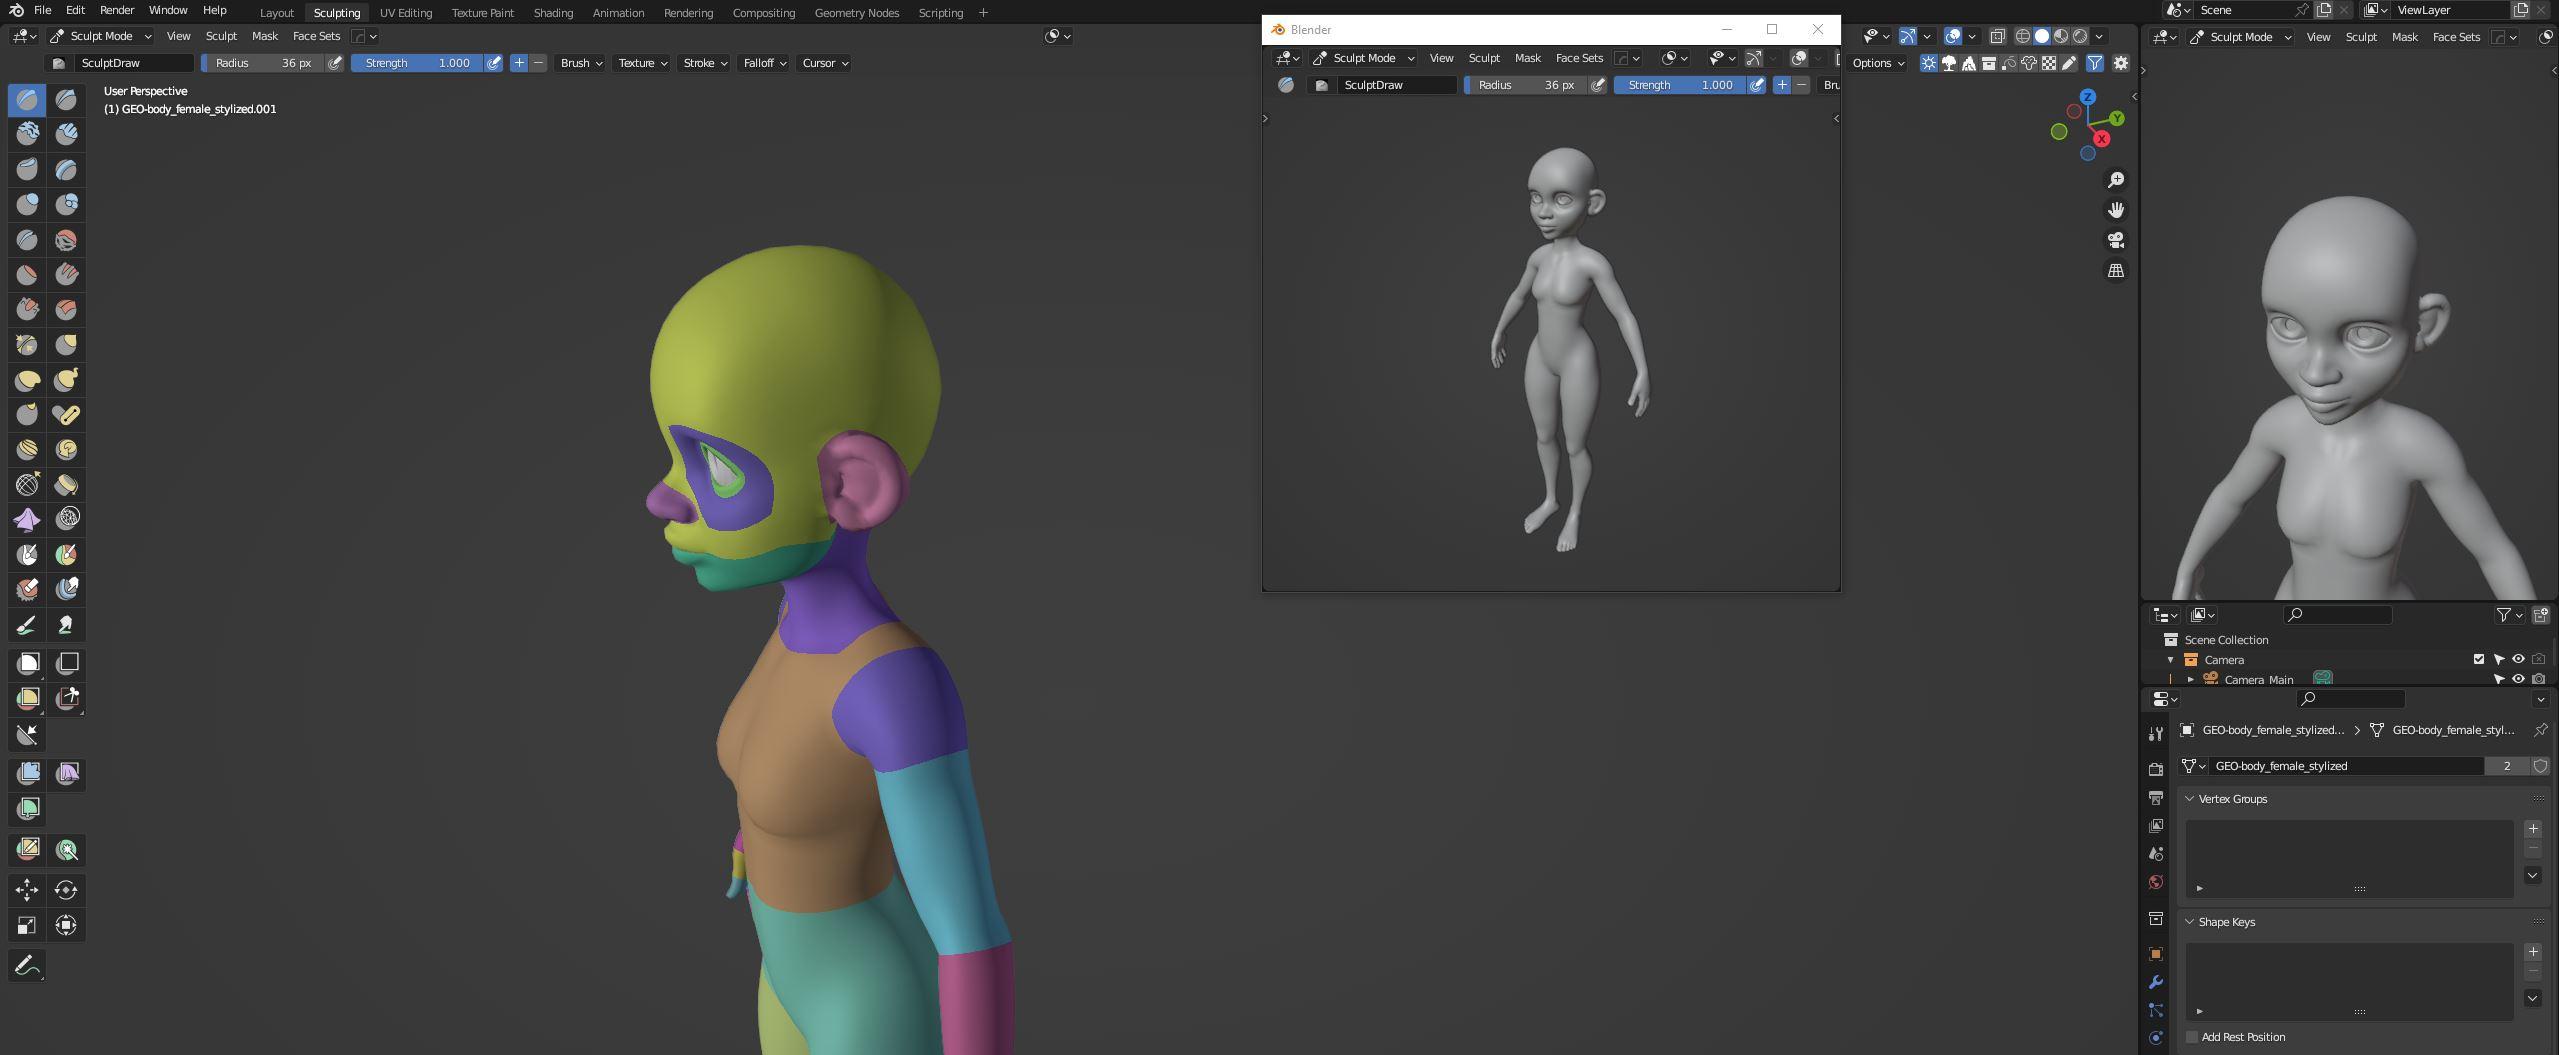Add a new workspace with plus tab
This screenshot has width=2559, height=1055.
983,13
